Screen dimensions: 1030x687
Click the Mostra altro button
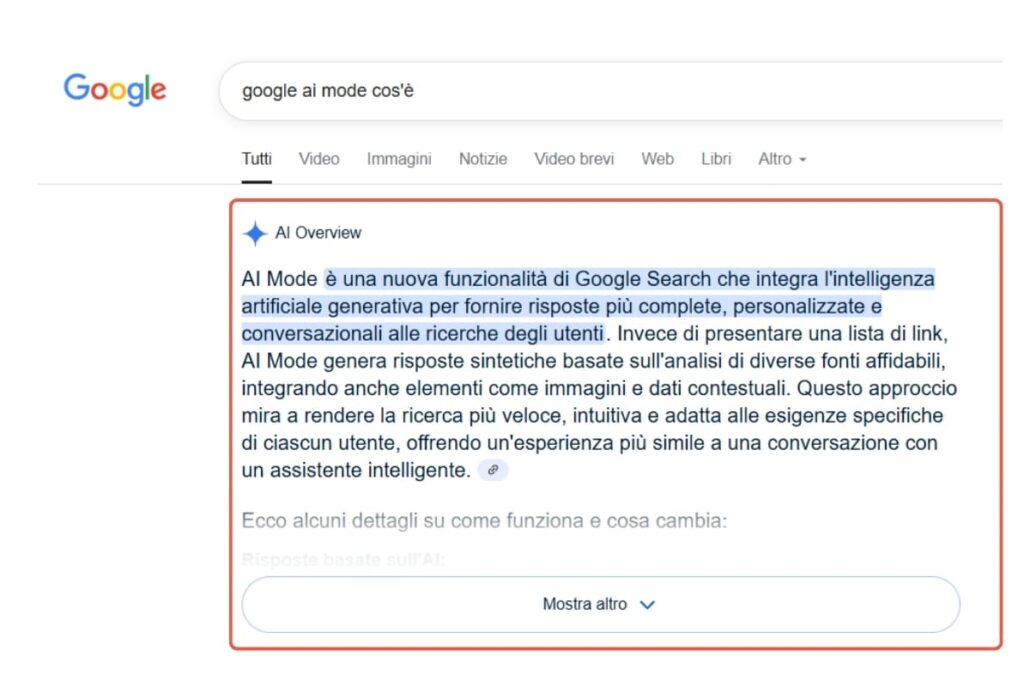[x=600, y=604]
